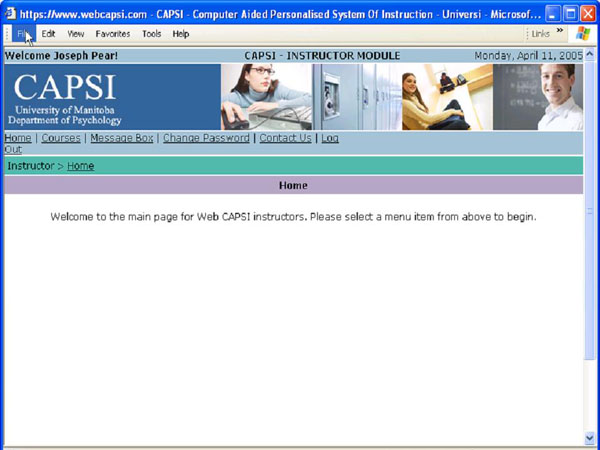The image size is (600, 450).
Task: Open the Message Box link
Action: pos(122,138)
